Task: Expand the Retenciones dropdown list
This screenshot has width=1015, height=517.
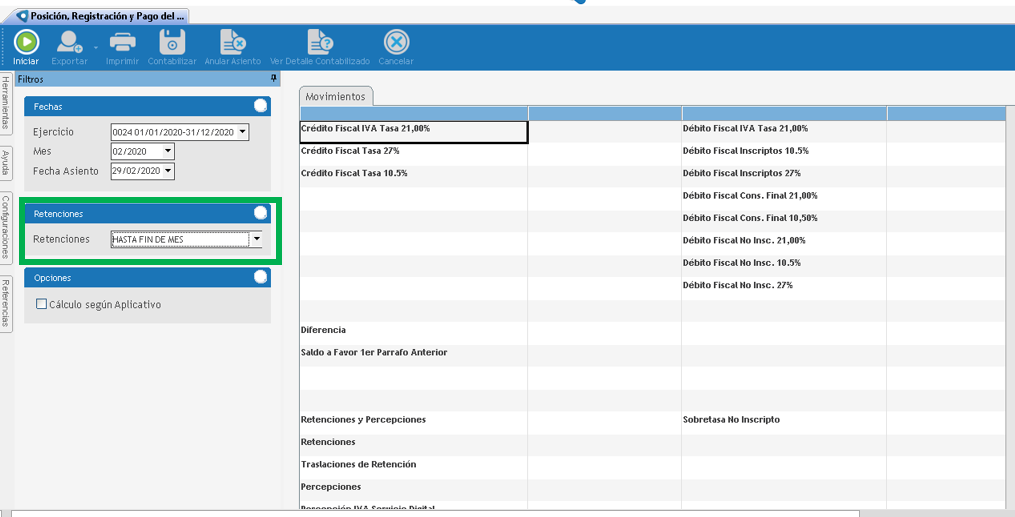Action: point(256,239)
